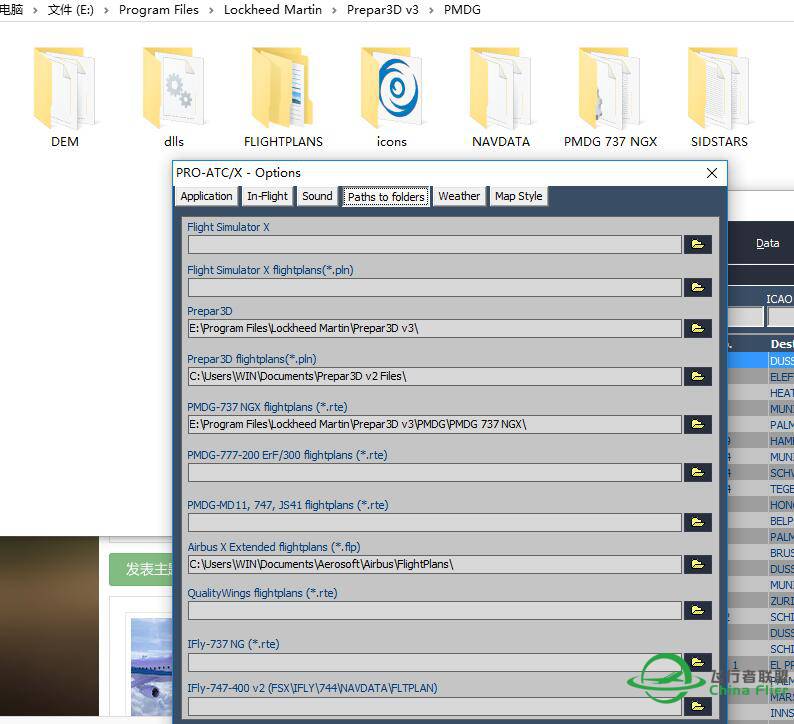This screenshot has width=794, height=724.
Task: Switch to the Application tab
Action: 206,196
